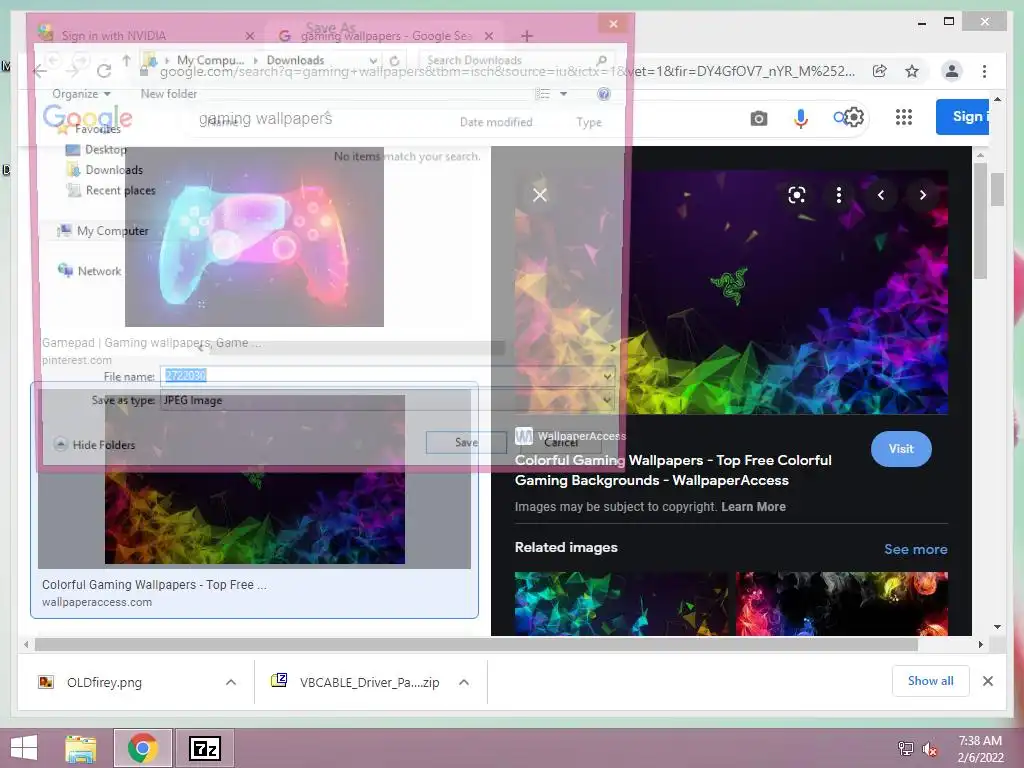Screen dimensions: 1024x768
Task: Expand the VBCABLE_Driver zip download options arrow
Action: click(464, 682)
